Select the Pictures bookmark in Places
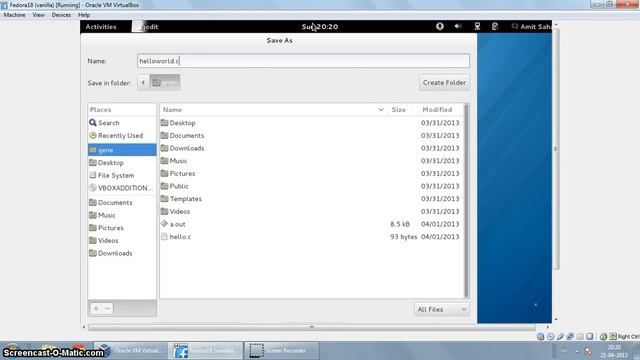This screenshot has width=640, height=360. click(x=122, y=228)
